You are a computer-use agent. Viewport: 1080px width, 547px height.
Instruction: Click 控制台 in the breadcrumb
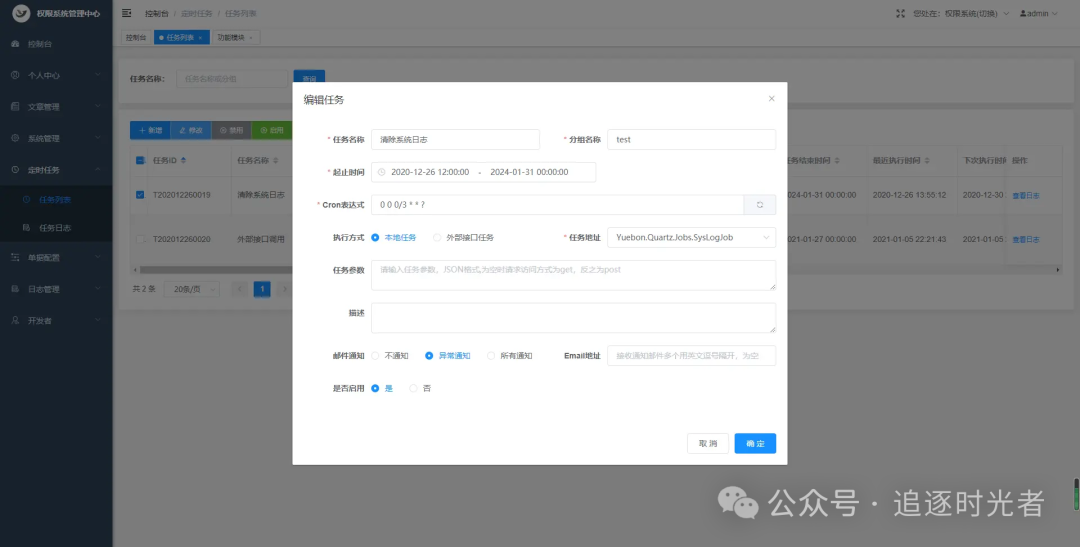[156, 14]
